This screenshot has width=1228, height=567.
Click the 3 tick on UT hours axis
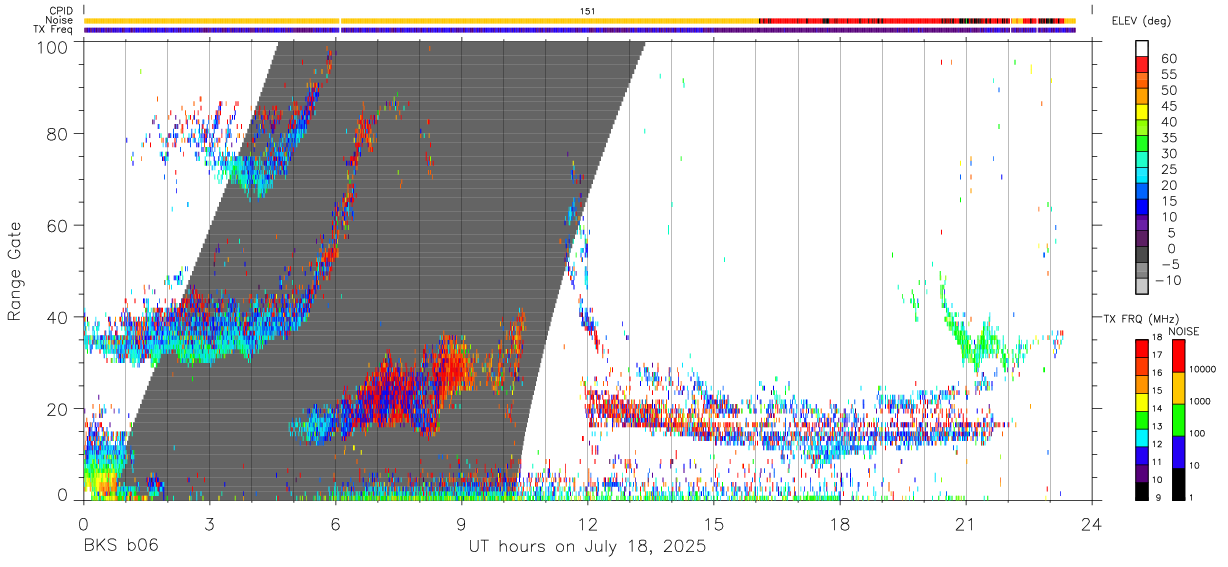coord(209,523)
